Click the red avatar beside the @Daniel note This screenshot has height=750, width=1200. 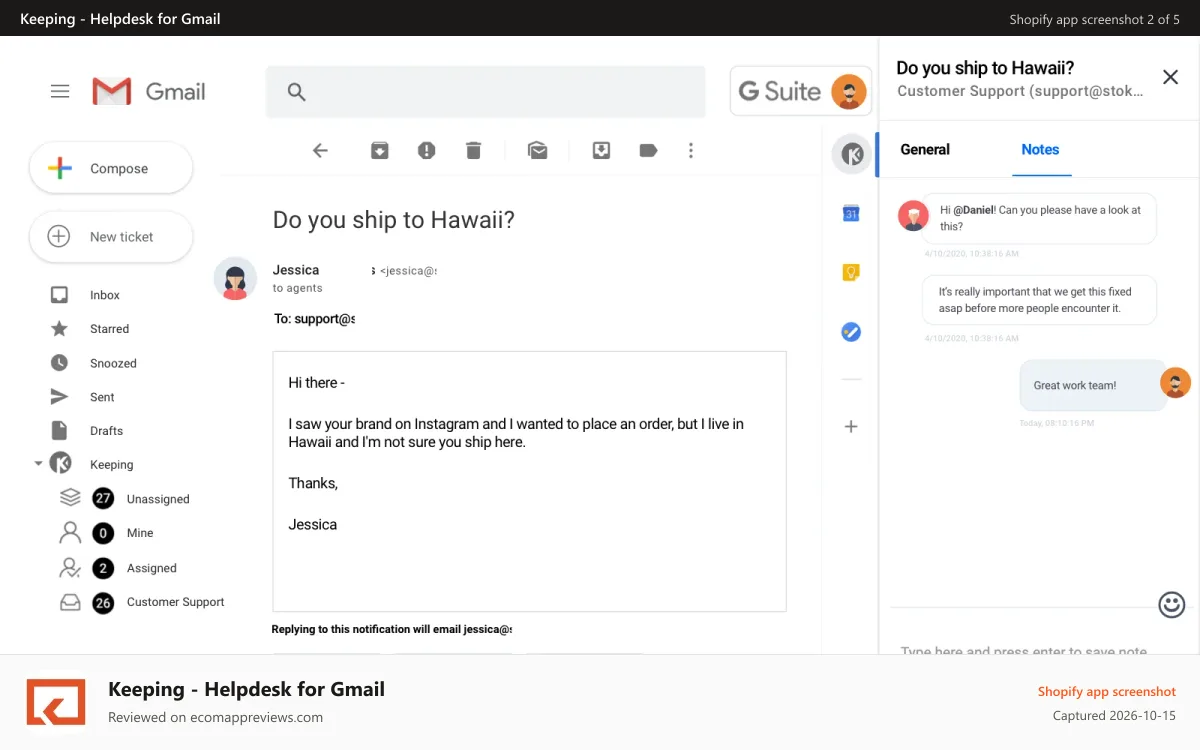click(x=913, y=215)
